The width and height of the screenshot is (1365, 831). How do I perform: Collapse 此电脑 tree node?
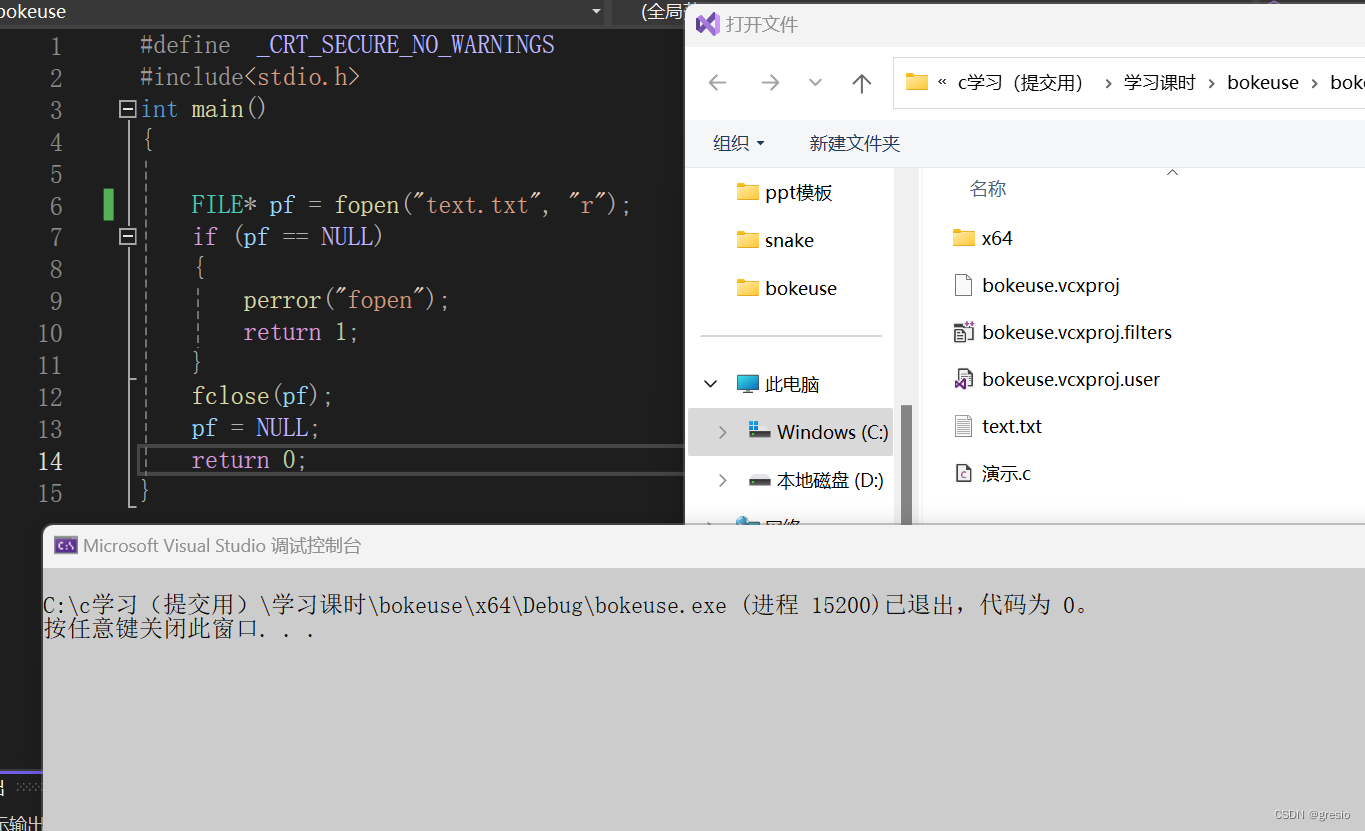click(x=711, y=384)
